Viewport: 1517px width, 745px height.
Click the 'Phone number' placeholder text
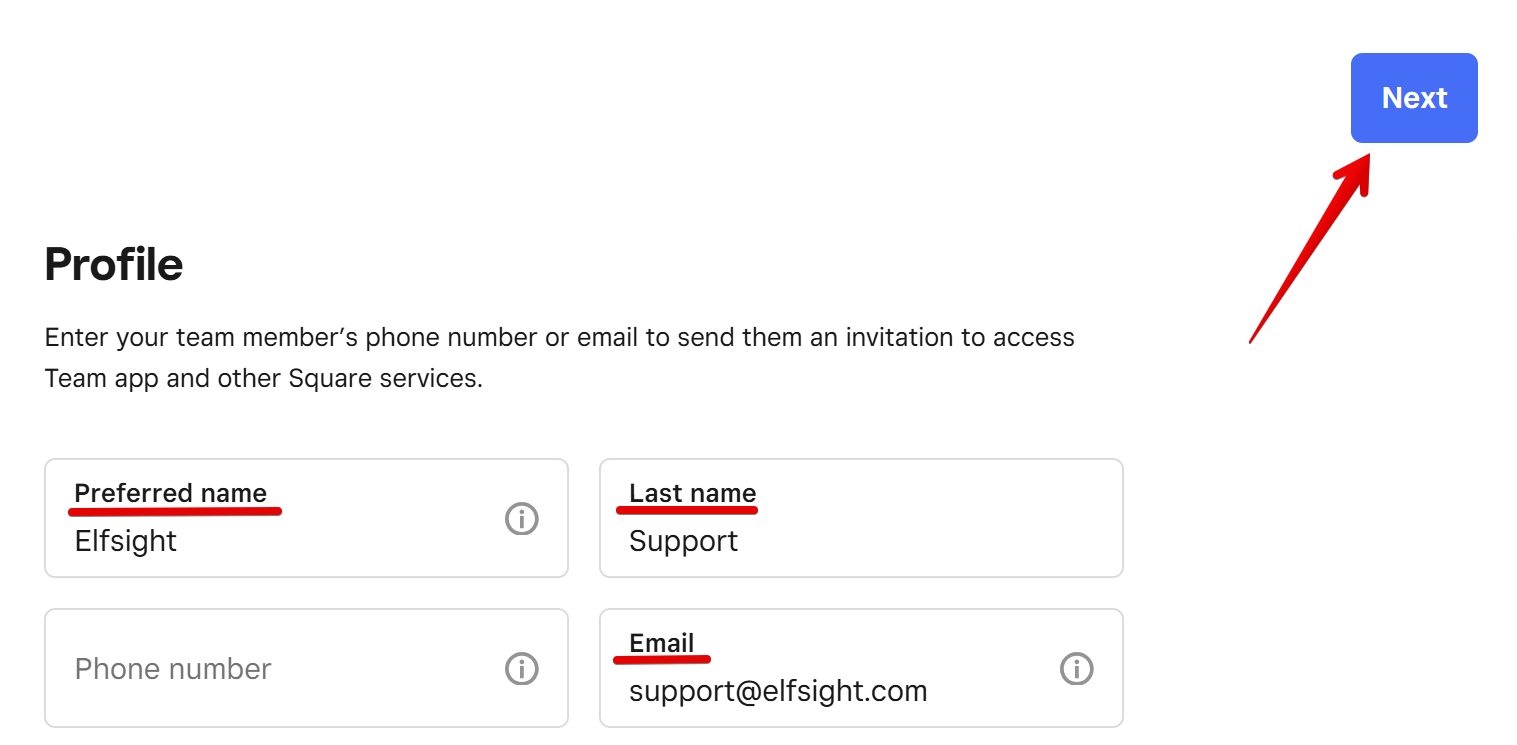(x=173, y=669)
